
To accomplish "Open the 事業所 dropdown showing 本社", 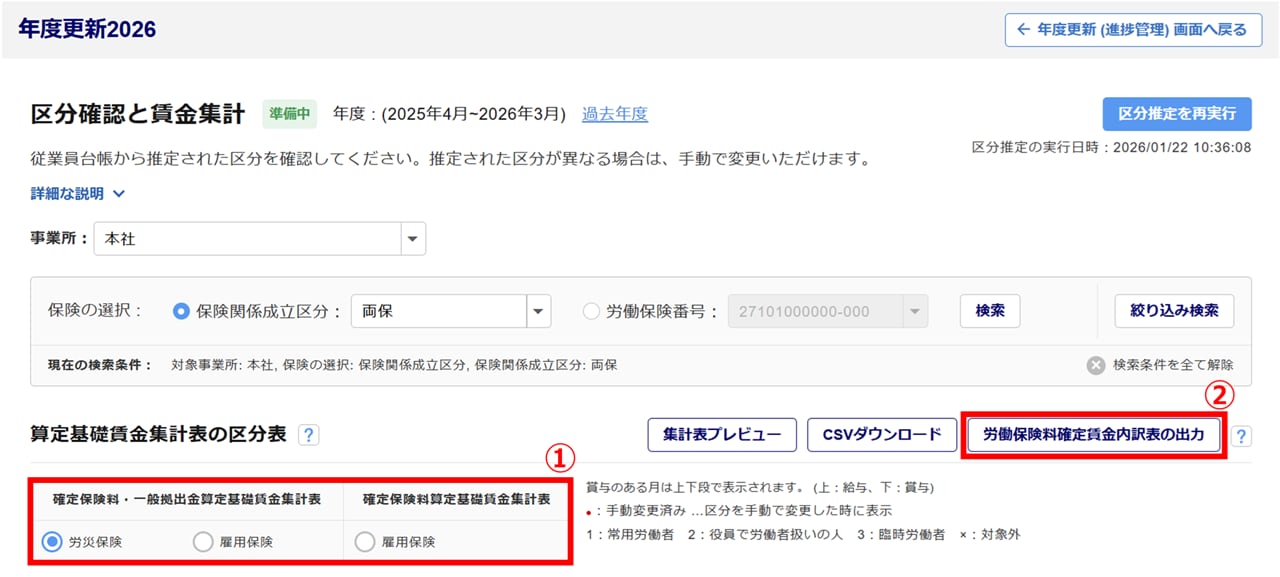I will pos(412,239).
